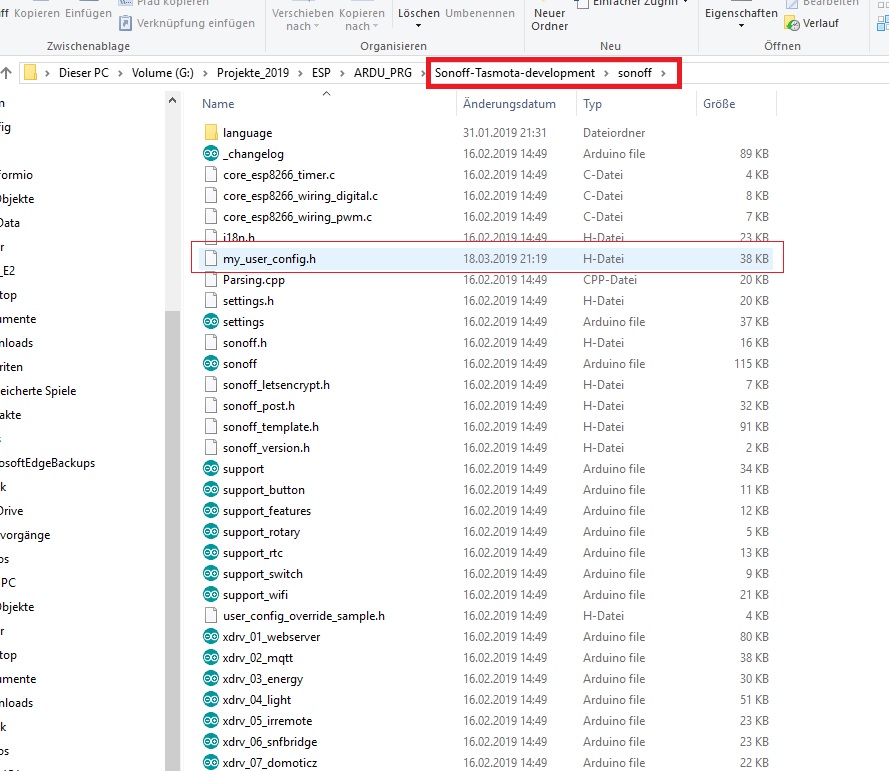Screen dimensions: 889x771
Task: Click the support_button Arduino icon
Action: [211, 489]
